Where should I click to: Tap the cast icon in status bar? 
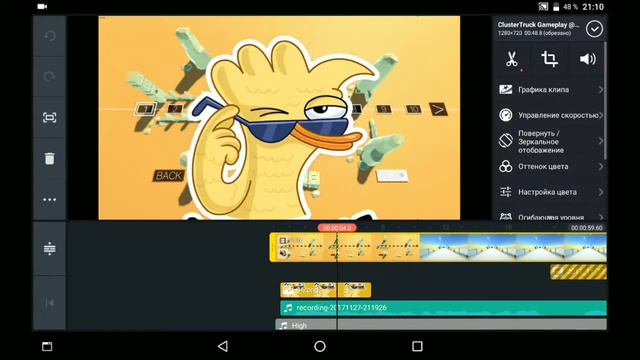pyautogui.click(x=543, y=7)
